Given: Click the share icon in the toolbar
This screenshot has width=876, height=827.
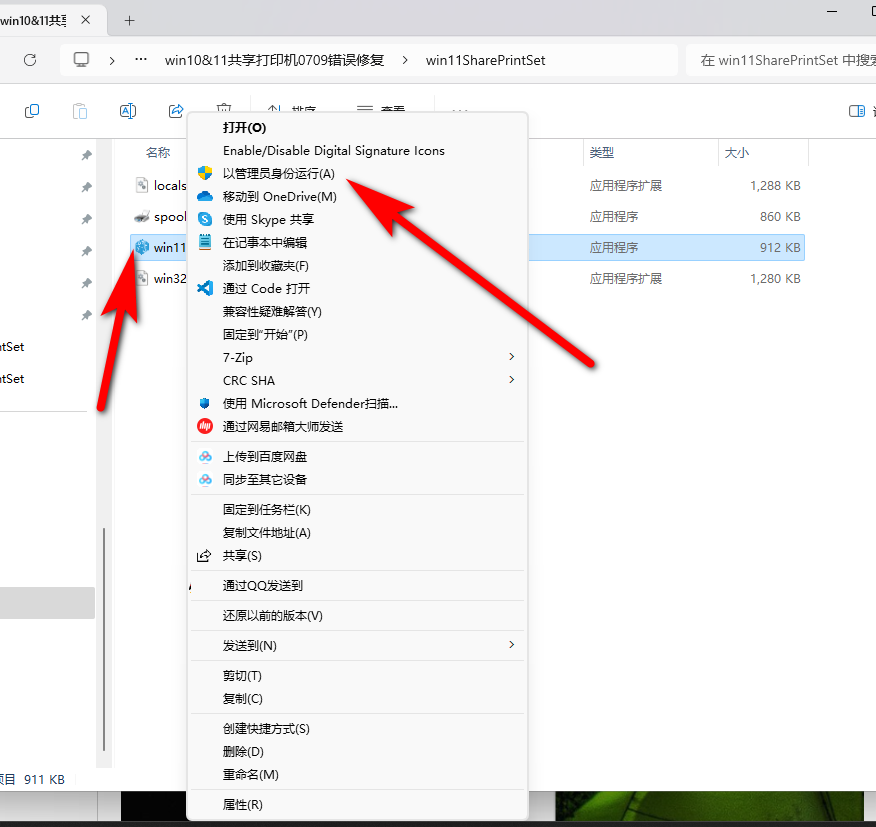Looking at the screenshot, I should (x=176, y=111).
